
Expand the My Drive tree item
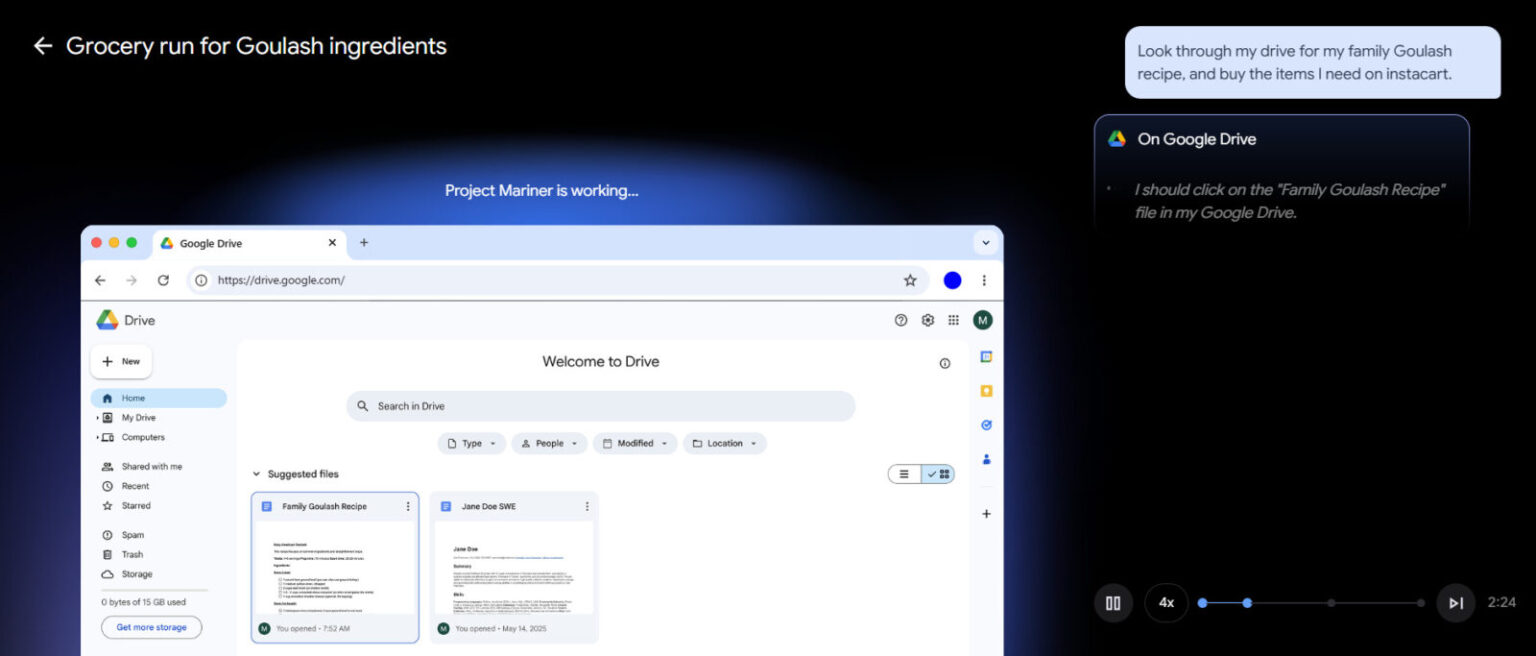click(96, 417)
